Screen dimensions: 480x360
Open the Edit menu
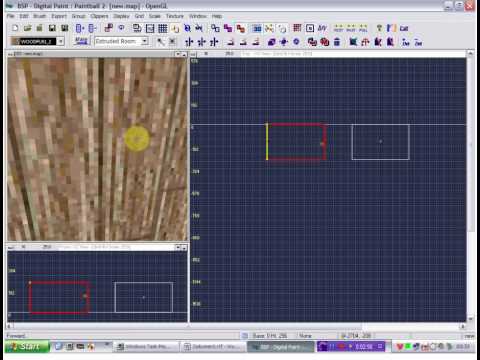tap(24, 16)
